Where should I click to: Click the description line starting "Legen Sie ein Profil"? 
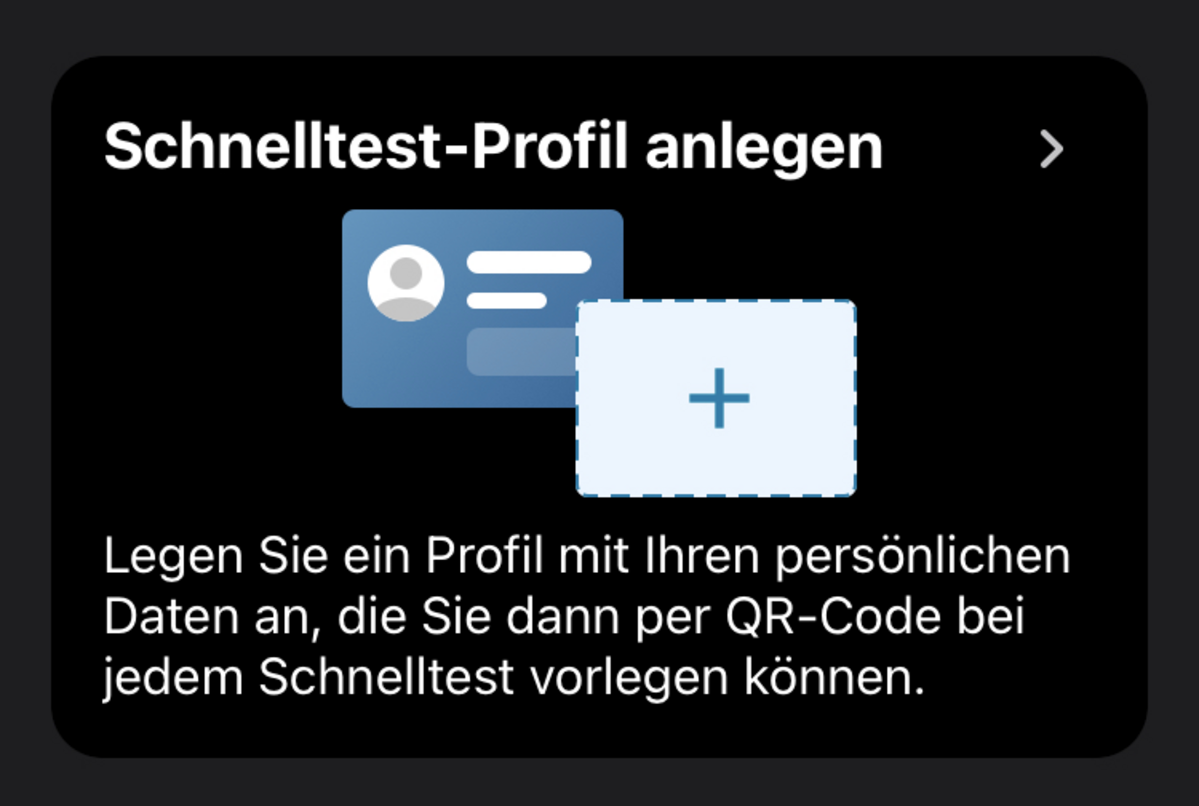click(x=587, y=556)
